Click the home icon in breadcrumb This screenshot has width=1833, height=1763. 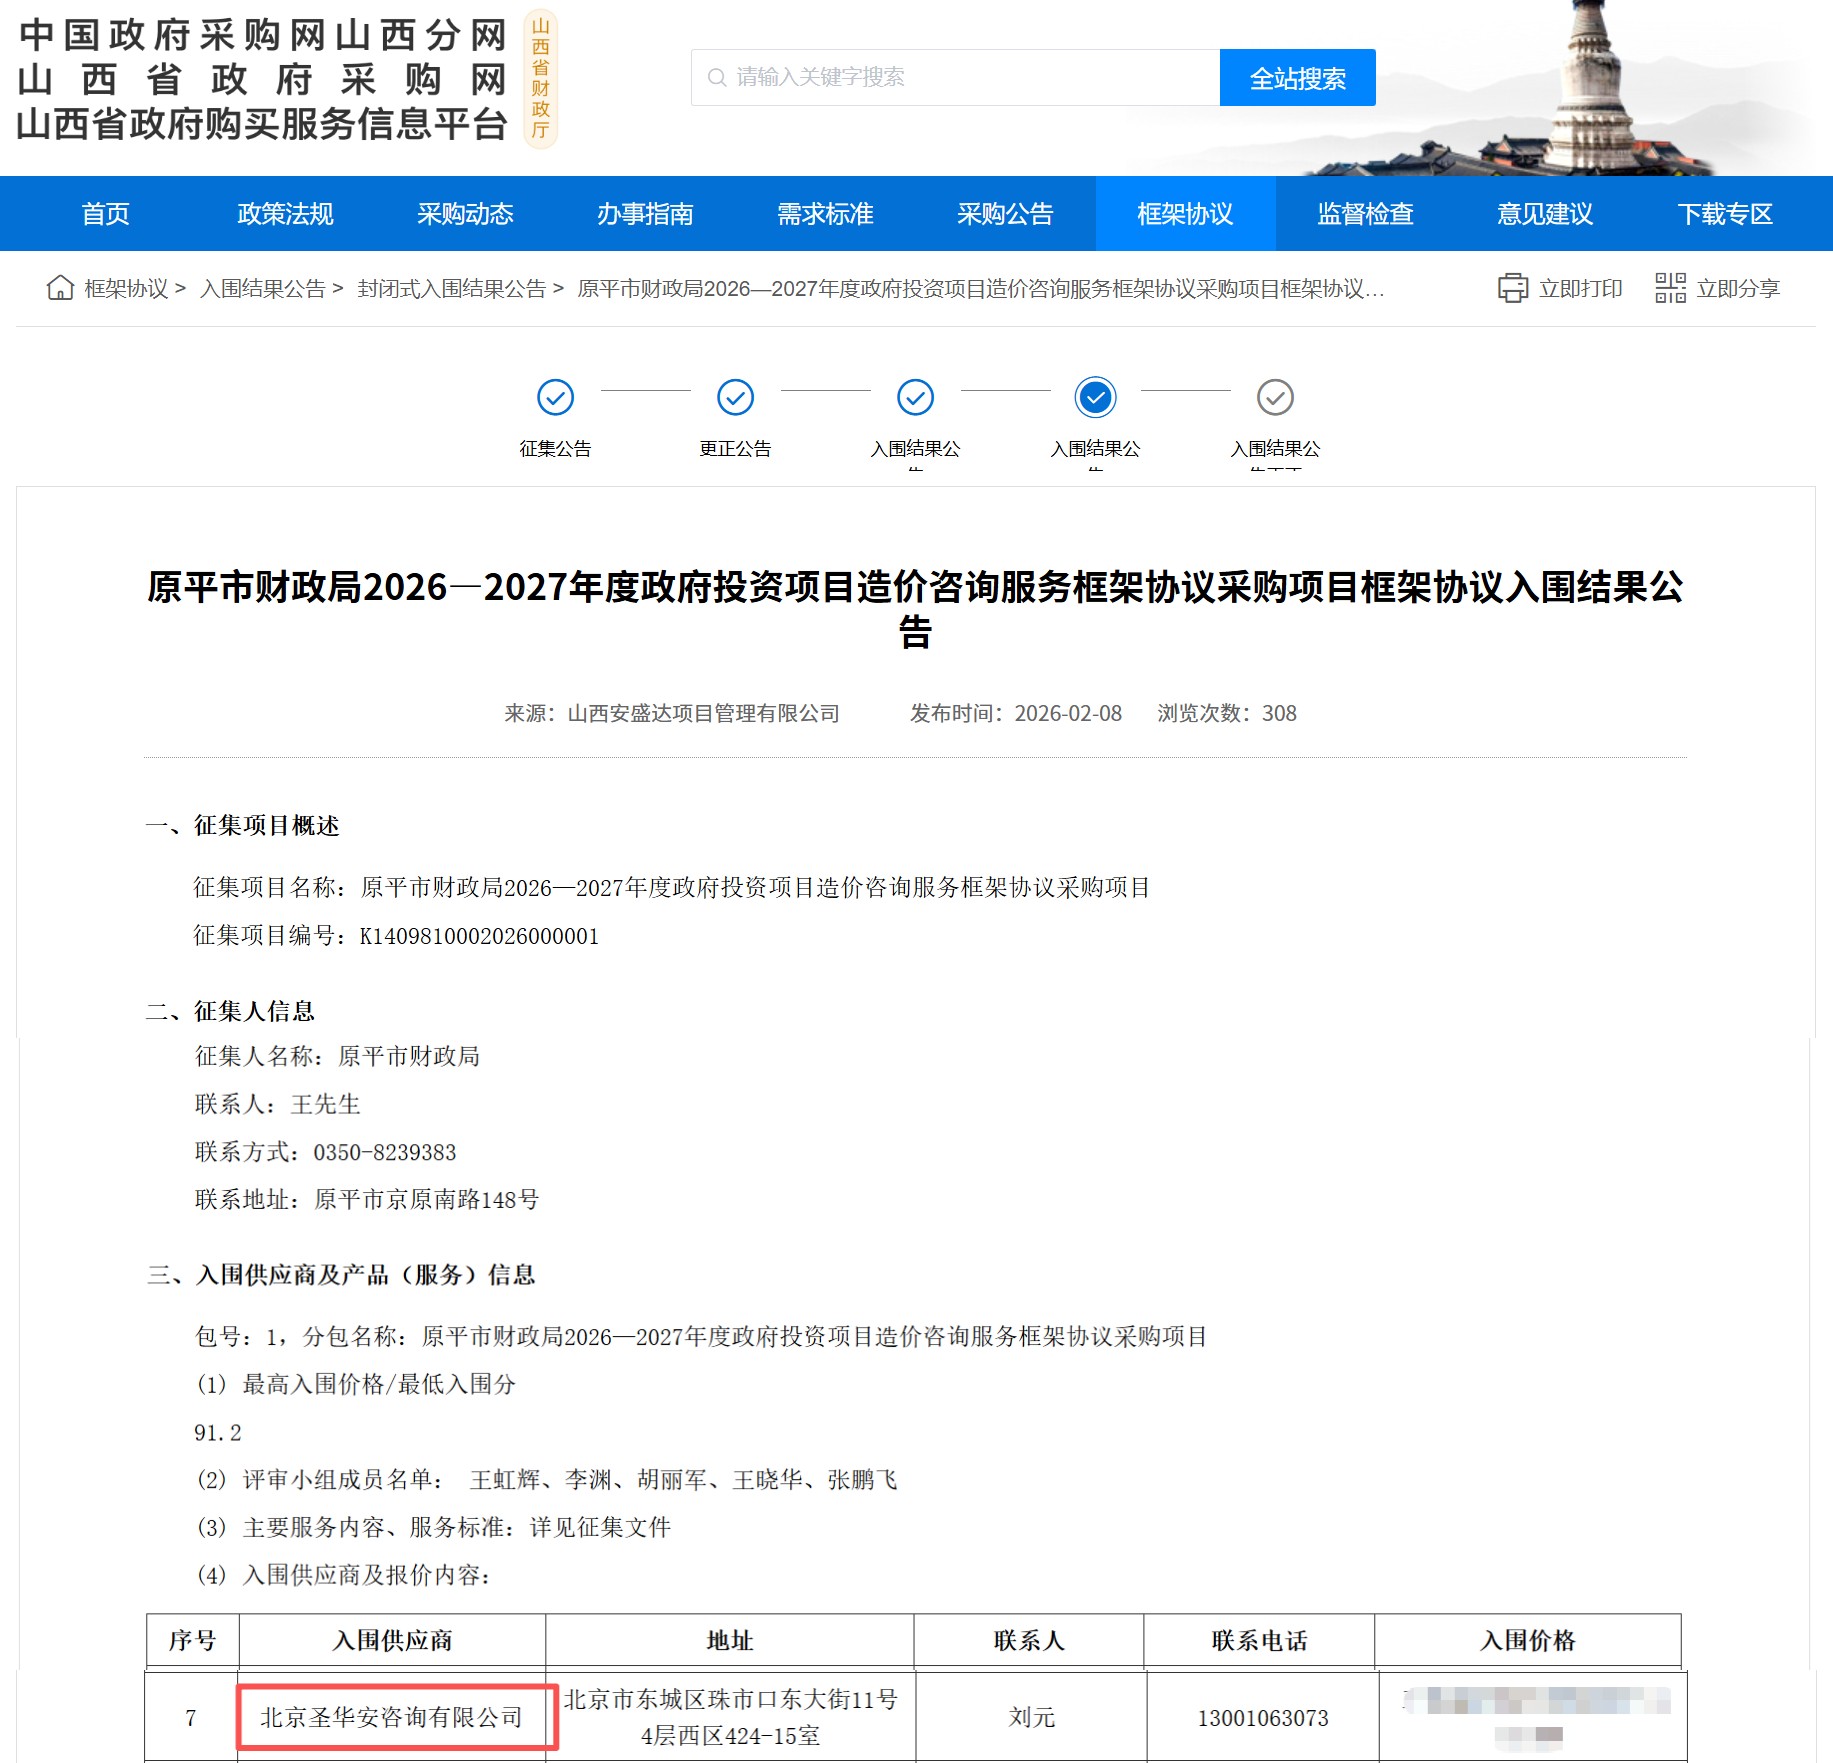tap(60, 288)
